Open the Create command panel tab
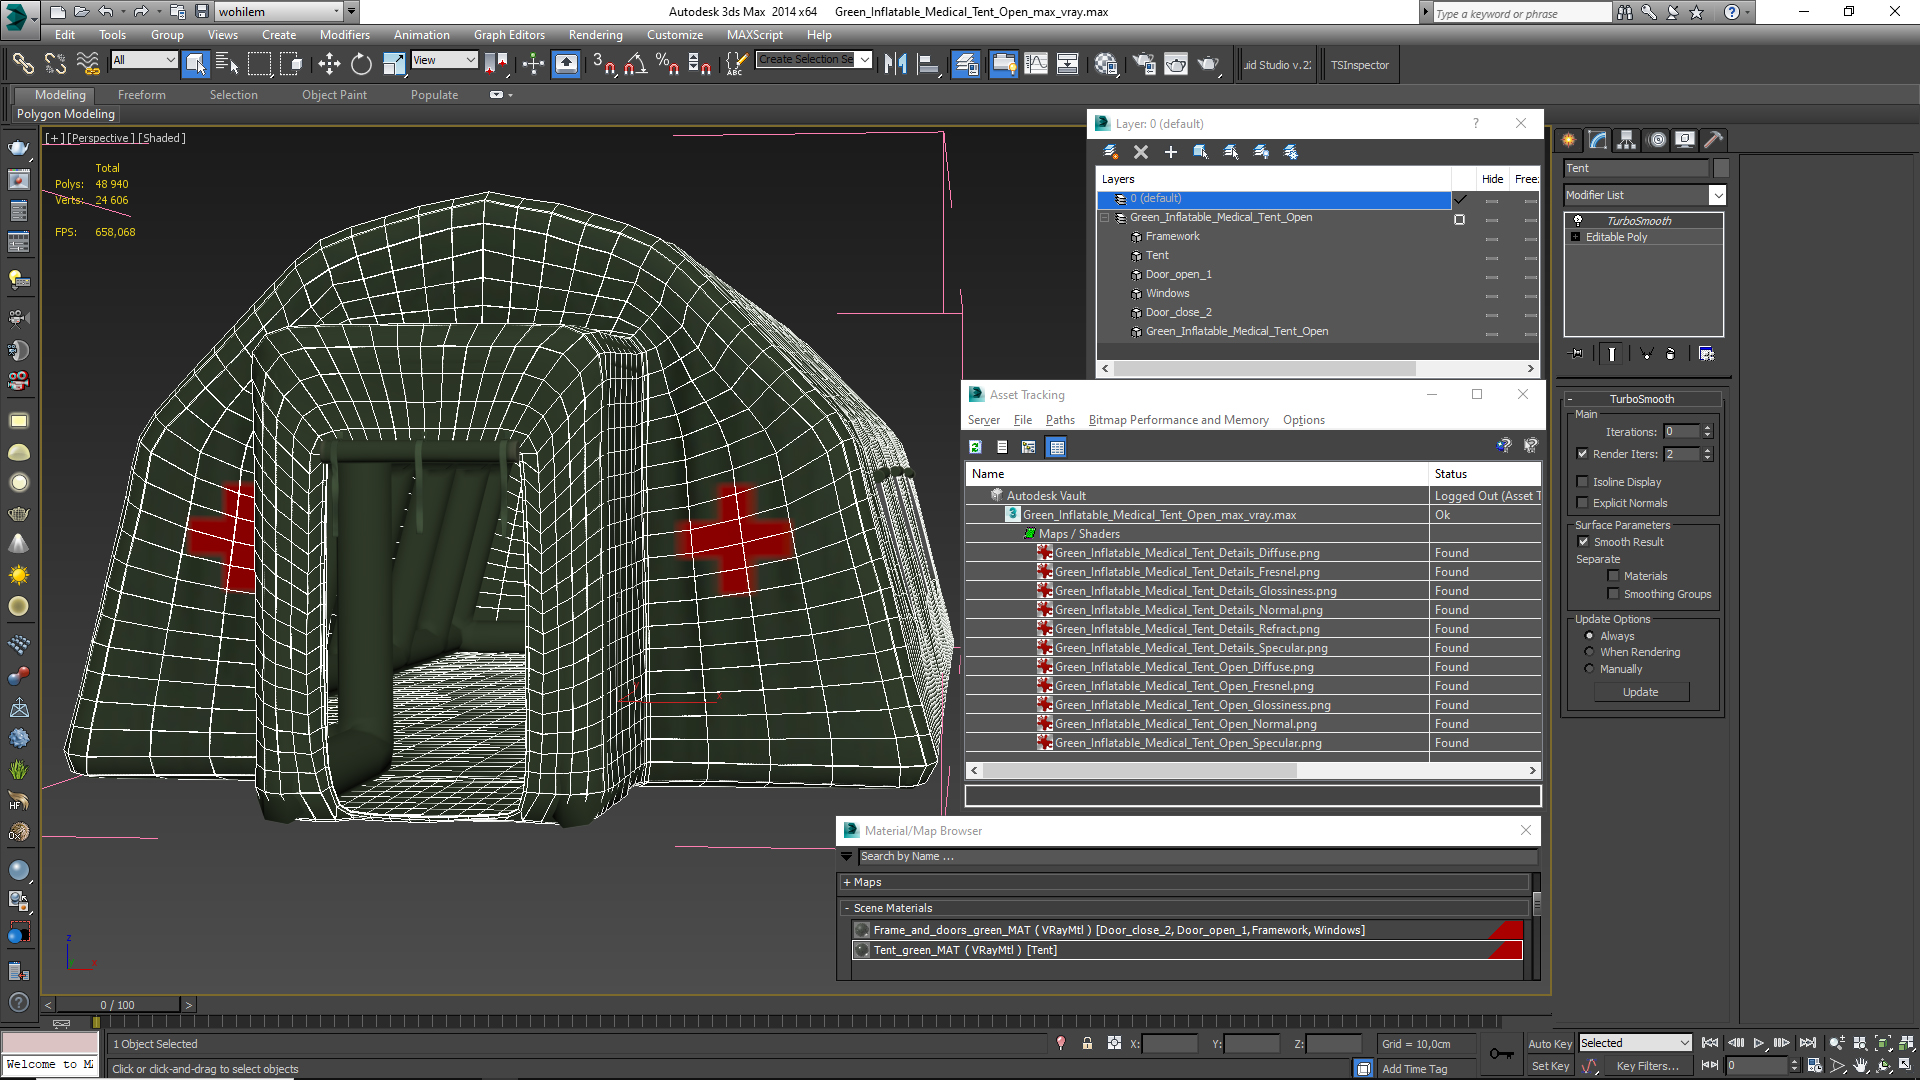 [1568, 140]
